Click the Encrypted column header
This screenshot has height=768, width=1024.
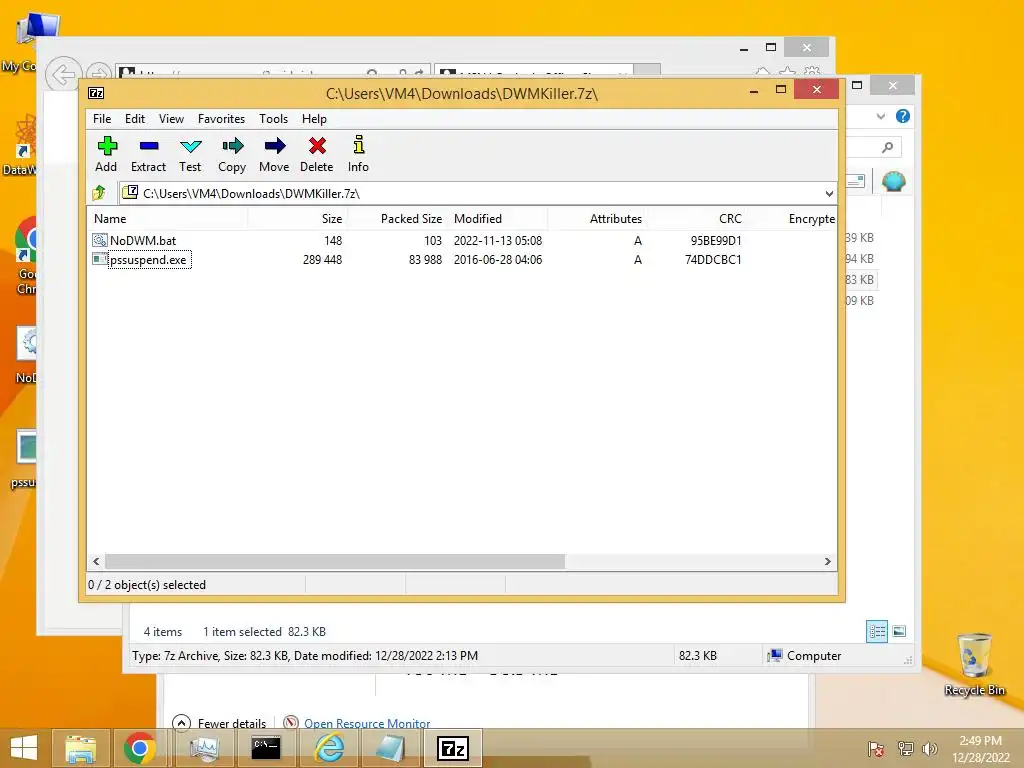click(793, 219)
